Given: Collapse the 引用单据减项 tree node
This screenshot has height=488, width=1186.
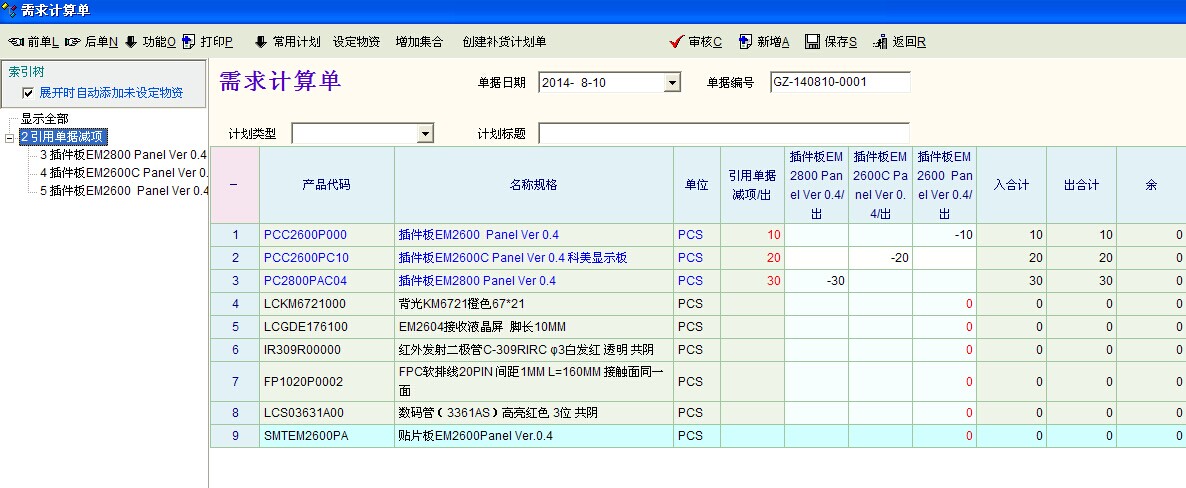Looking at the screenshot, I should tap(10, 138).
